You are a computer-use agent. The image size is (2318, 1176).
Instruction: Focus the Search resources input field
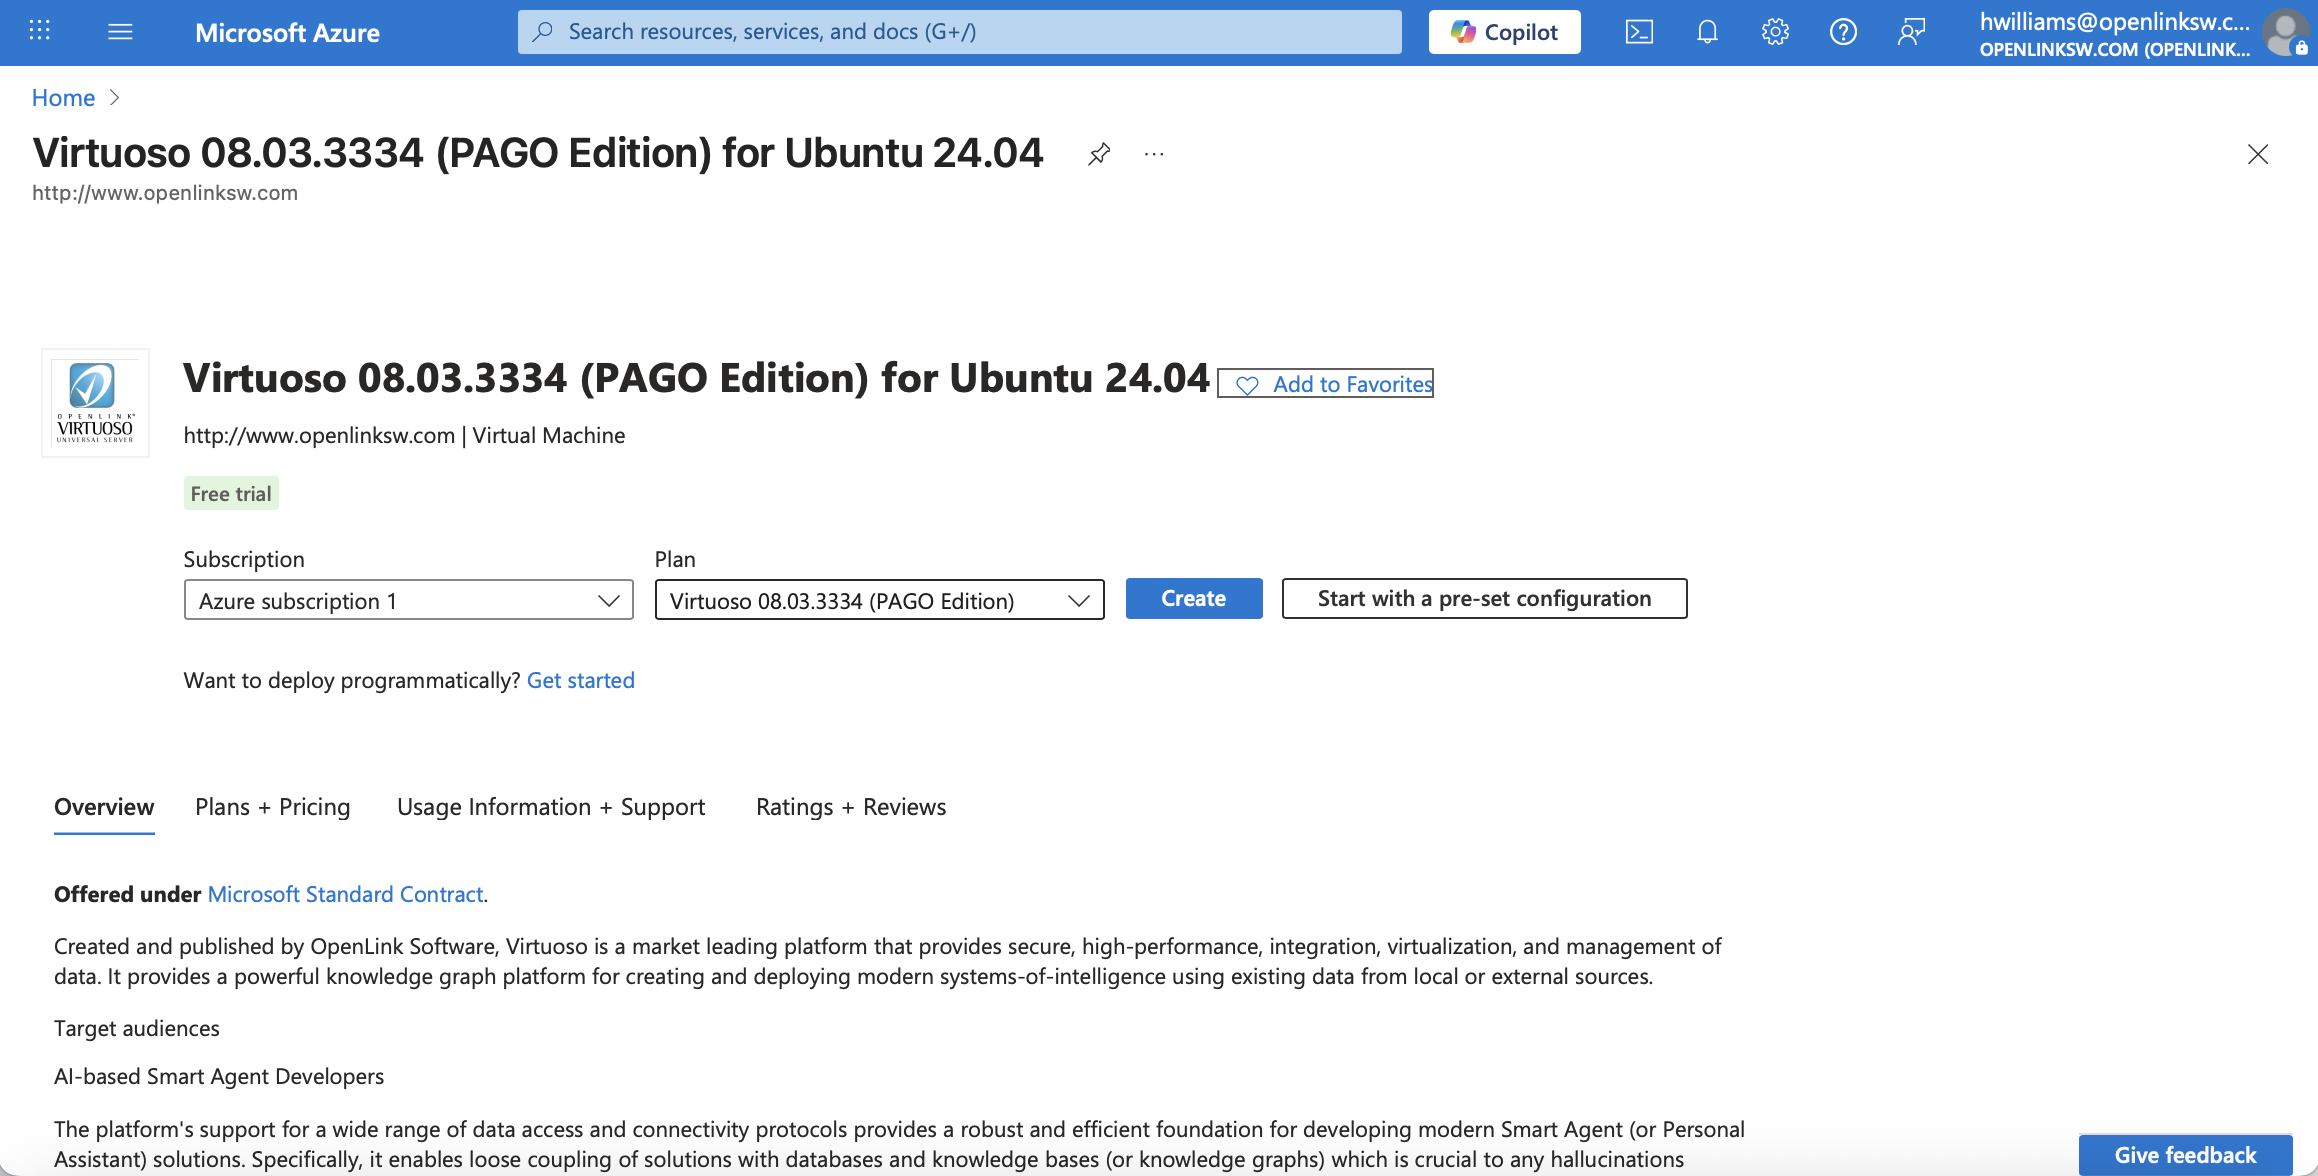coord(960,32)
